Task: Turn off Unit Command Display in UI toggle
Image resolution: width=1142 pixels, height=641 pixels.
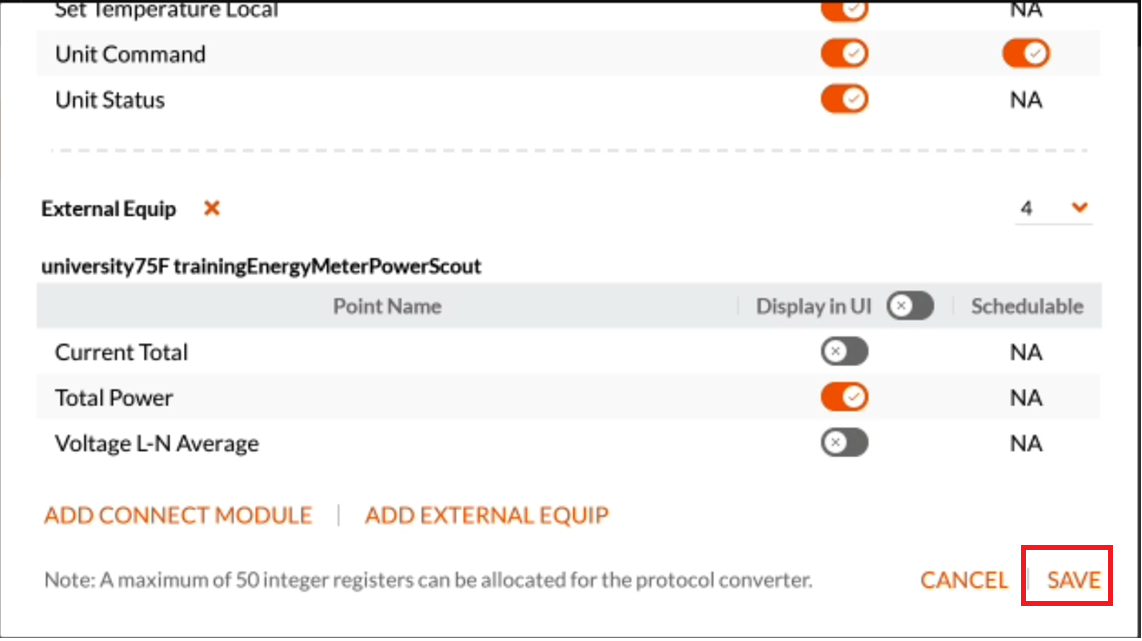Action: (844, 53)
